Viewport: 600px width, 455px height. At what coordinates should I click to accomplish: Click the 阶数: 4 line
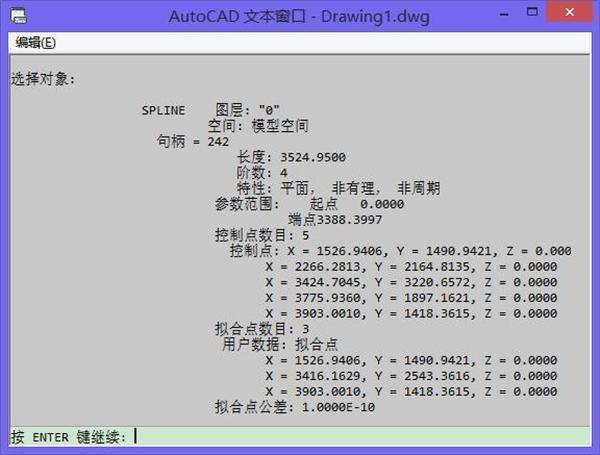(x=262, y=173)
